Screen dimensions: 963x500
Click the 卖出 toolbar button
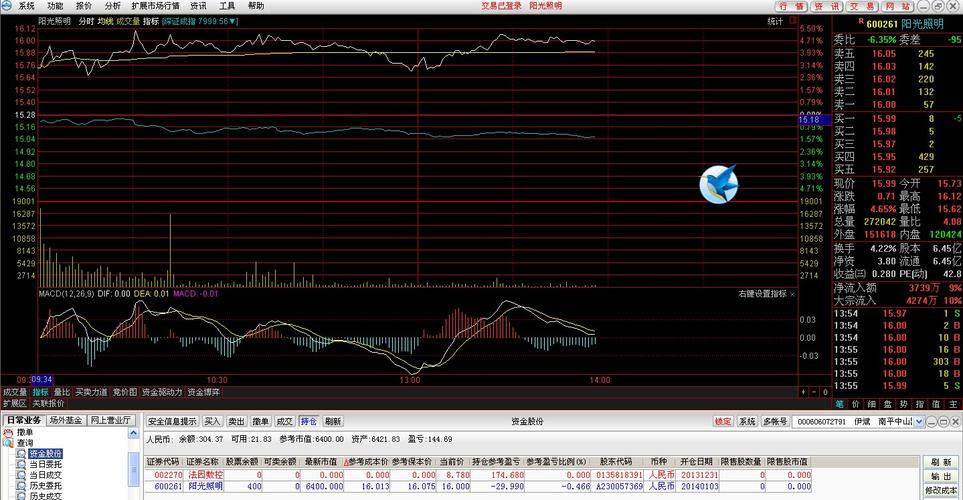pyautogui.click(x=236, y=421)
